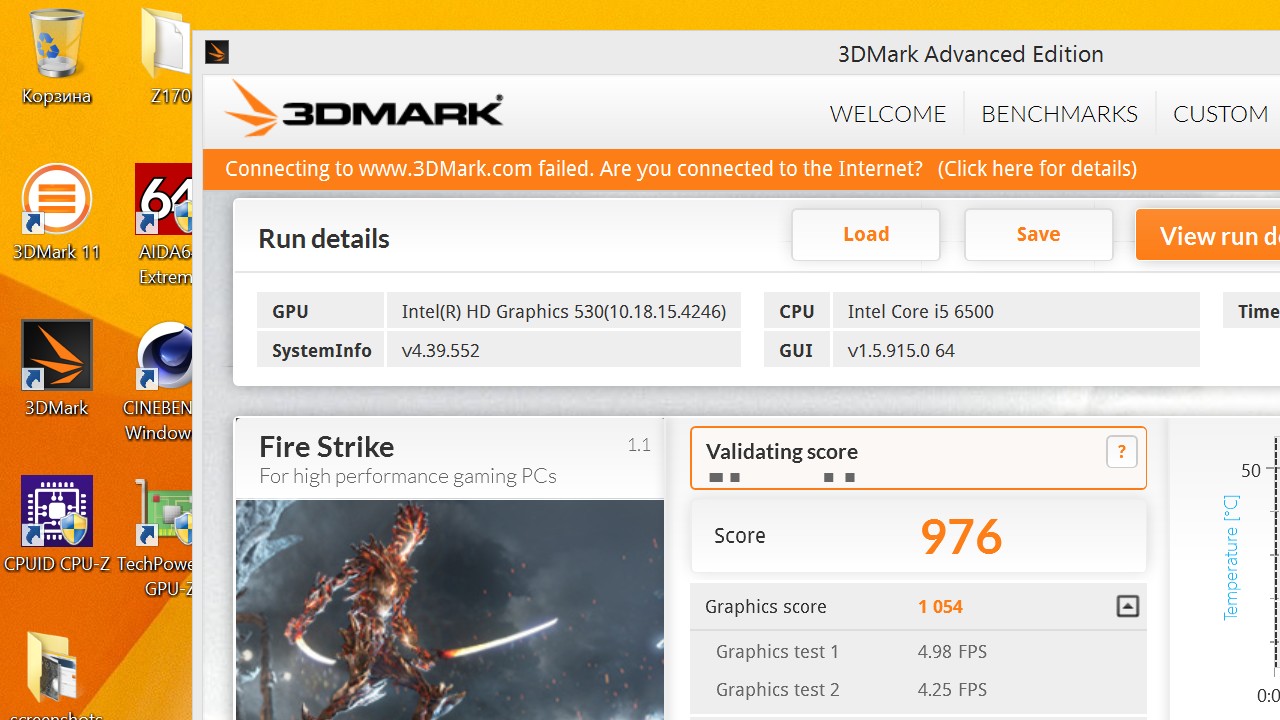Open the screenshots folder on desktop
Image resolution: width=1280 pixels, height=720 pixels.
(x=56, y=675)
